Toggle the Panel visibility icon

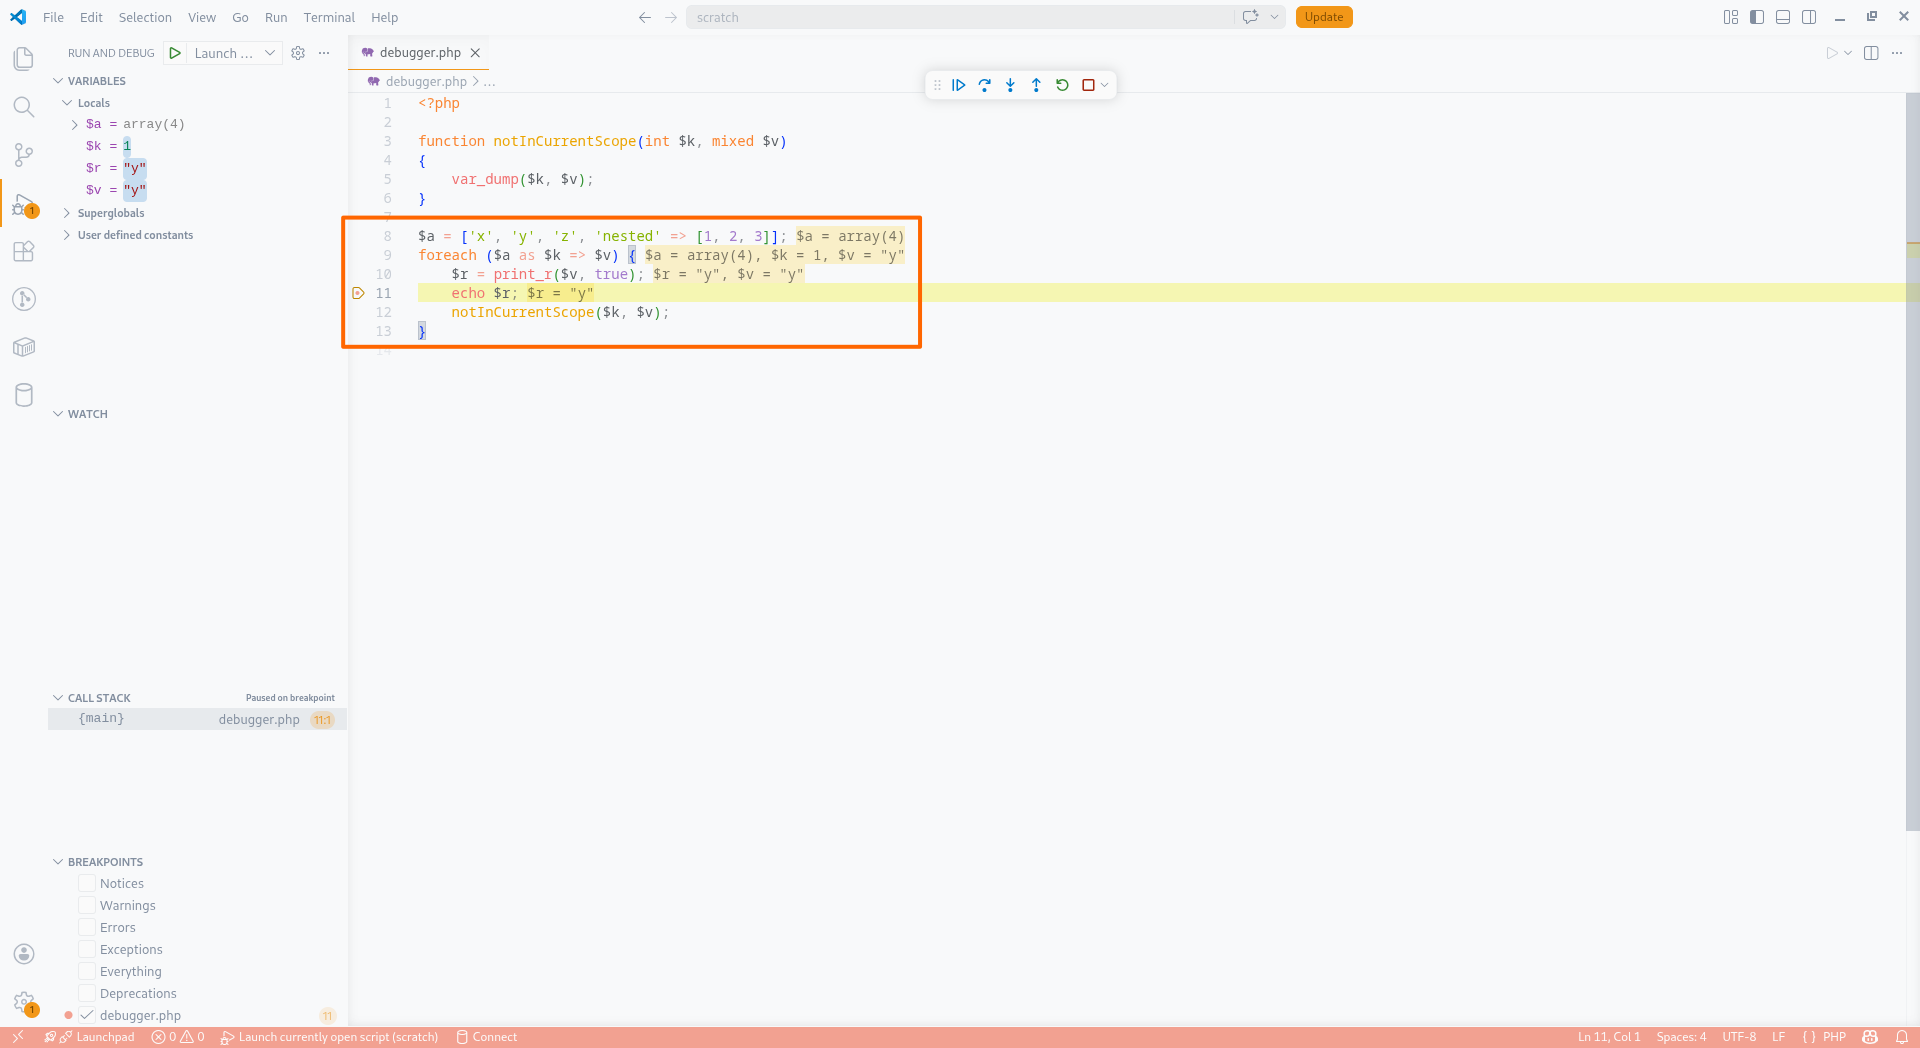(1783, 17)
